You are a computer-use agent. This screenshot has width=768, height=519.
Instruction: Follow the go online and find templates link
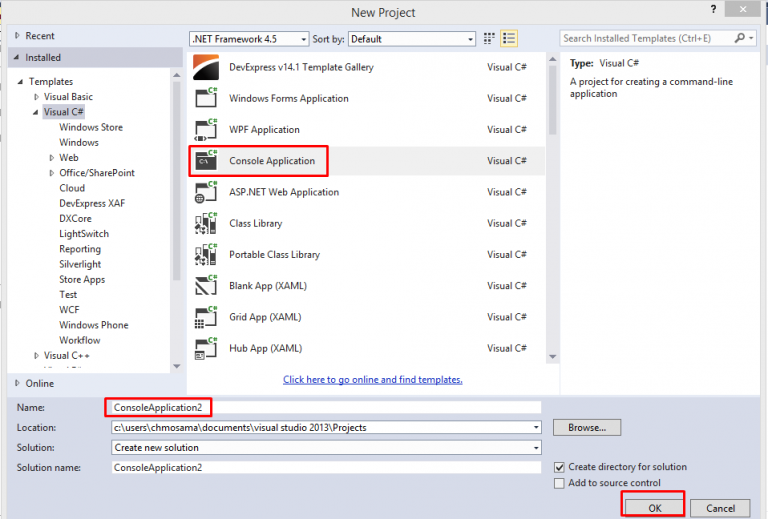pos(373,379)
